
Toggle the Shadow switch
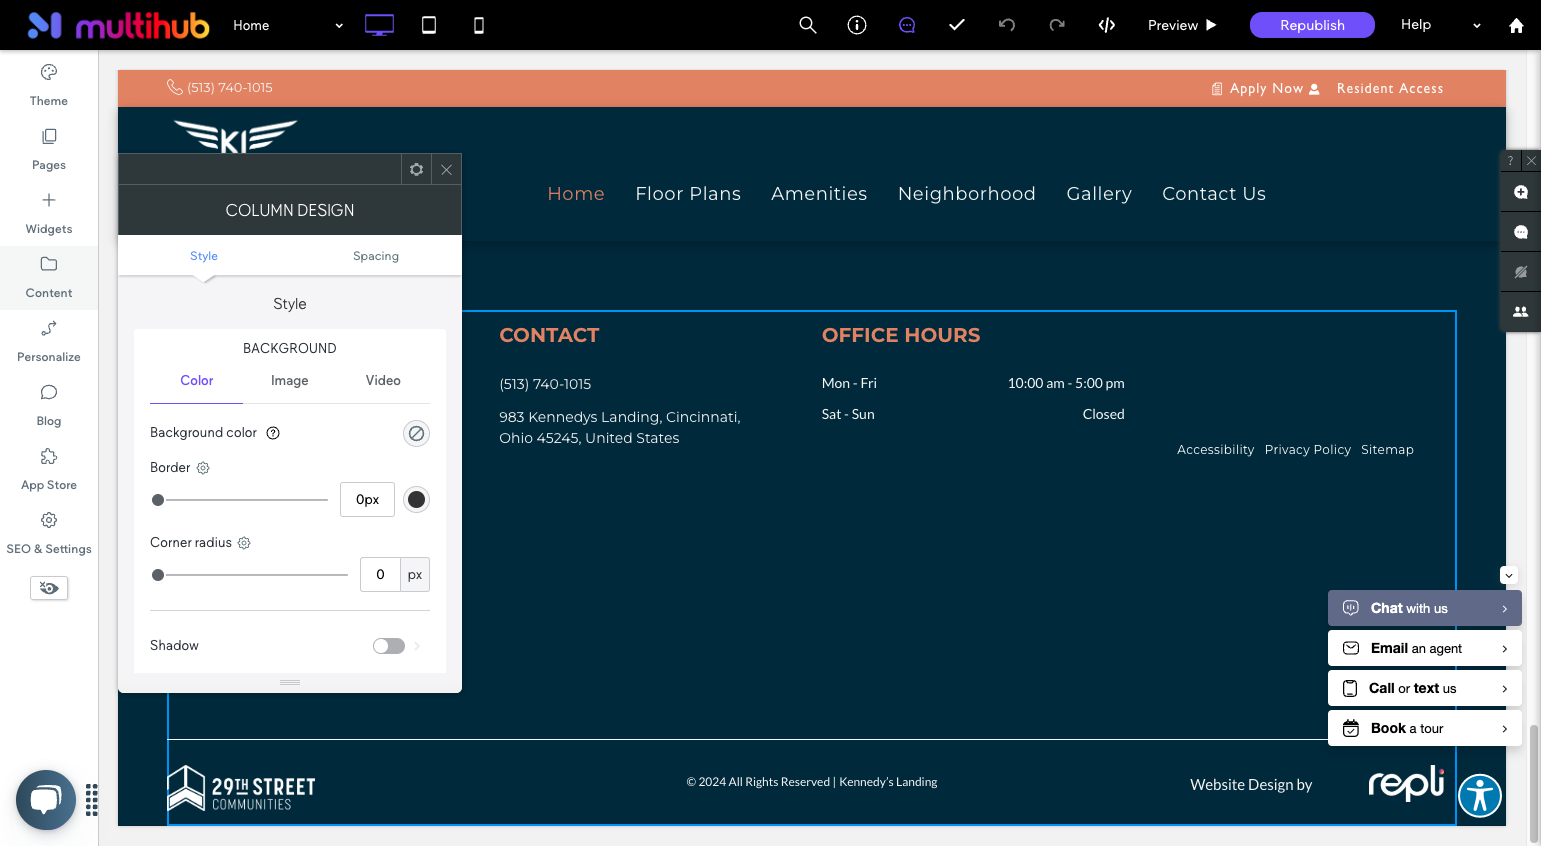tap(389, 646)
